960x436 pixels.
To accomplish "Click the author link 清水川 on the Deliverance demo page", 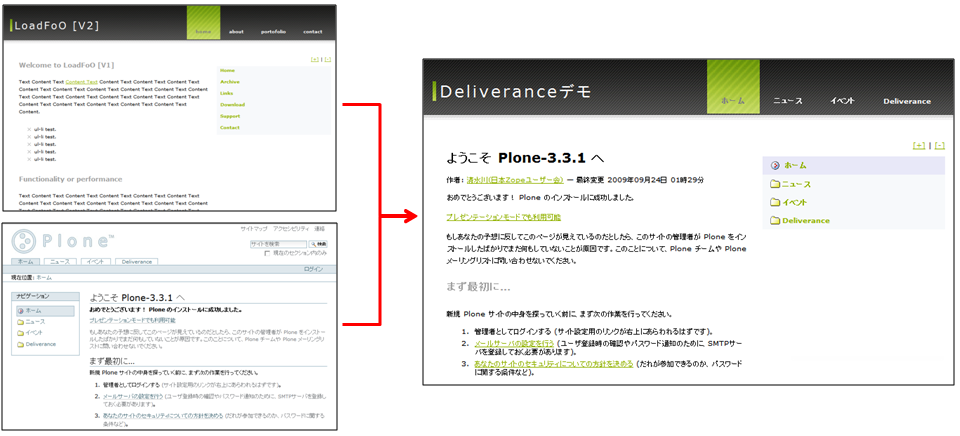I will (x=515, y=180).
